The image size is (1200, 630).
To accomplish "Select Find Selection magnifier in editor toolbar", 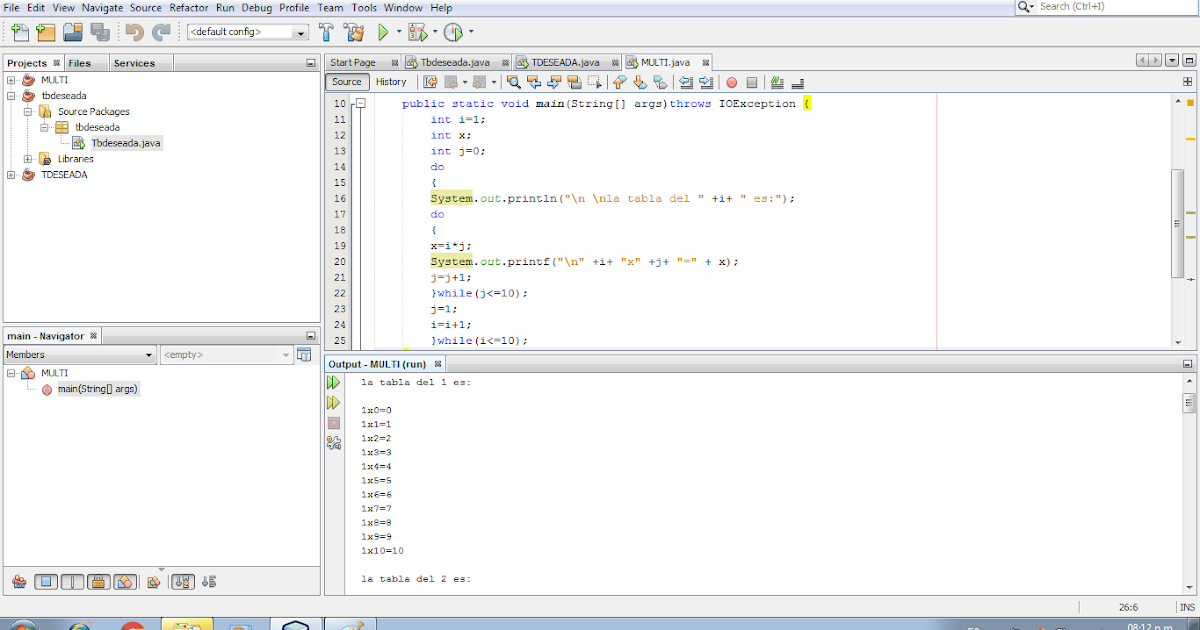I will click(x=513, y=82).
